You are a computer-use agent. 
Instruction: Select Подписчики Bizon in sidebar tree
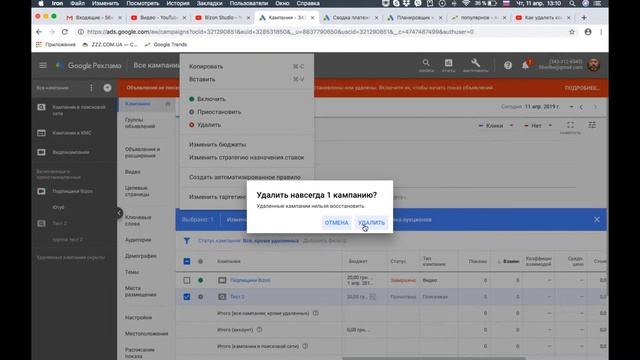point(74,191)
